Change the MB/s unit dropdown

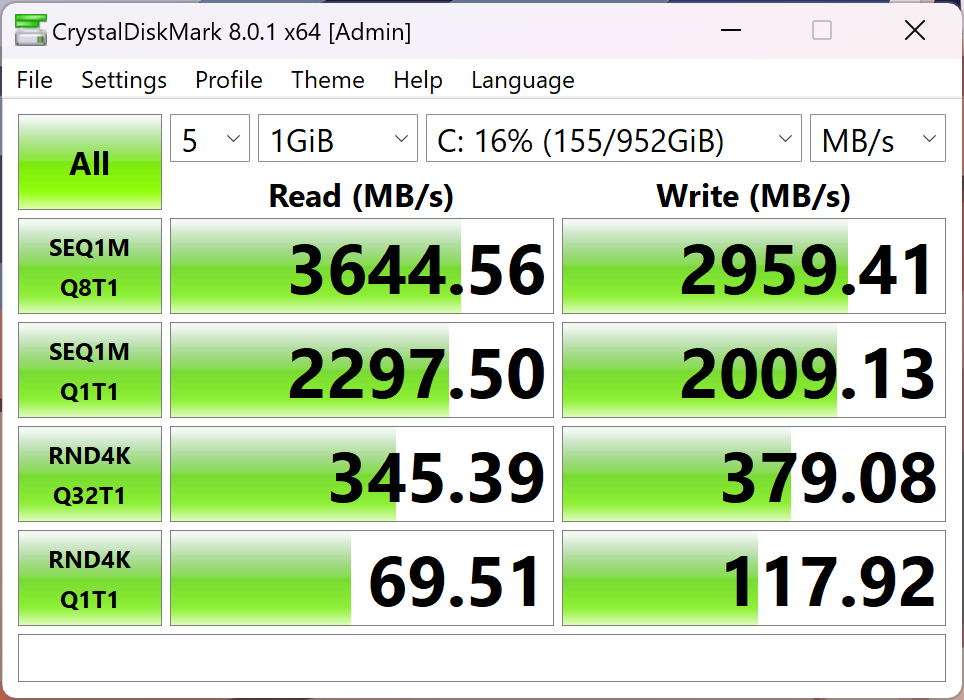click(x=877, y=140)
